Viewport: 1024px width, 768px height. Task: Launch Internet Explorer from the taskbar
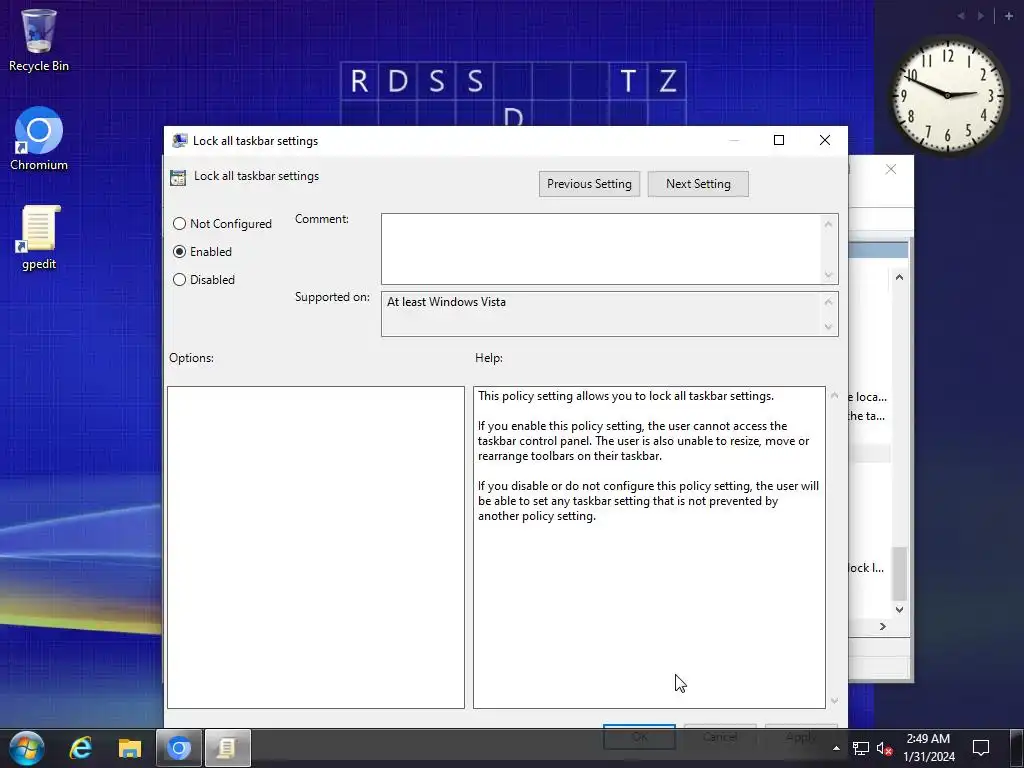(x=80, y=748)
